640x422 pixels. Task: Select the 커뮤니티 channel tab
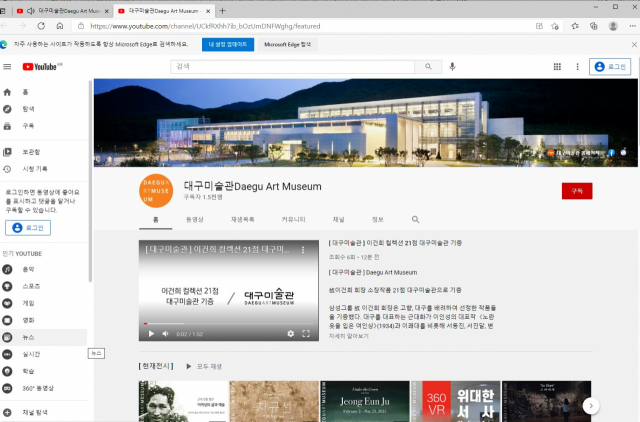293,220
